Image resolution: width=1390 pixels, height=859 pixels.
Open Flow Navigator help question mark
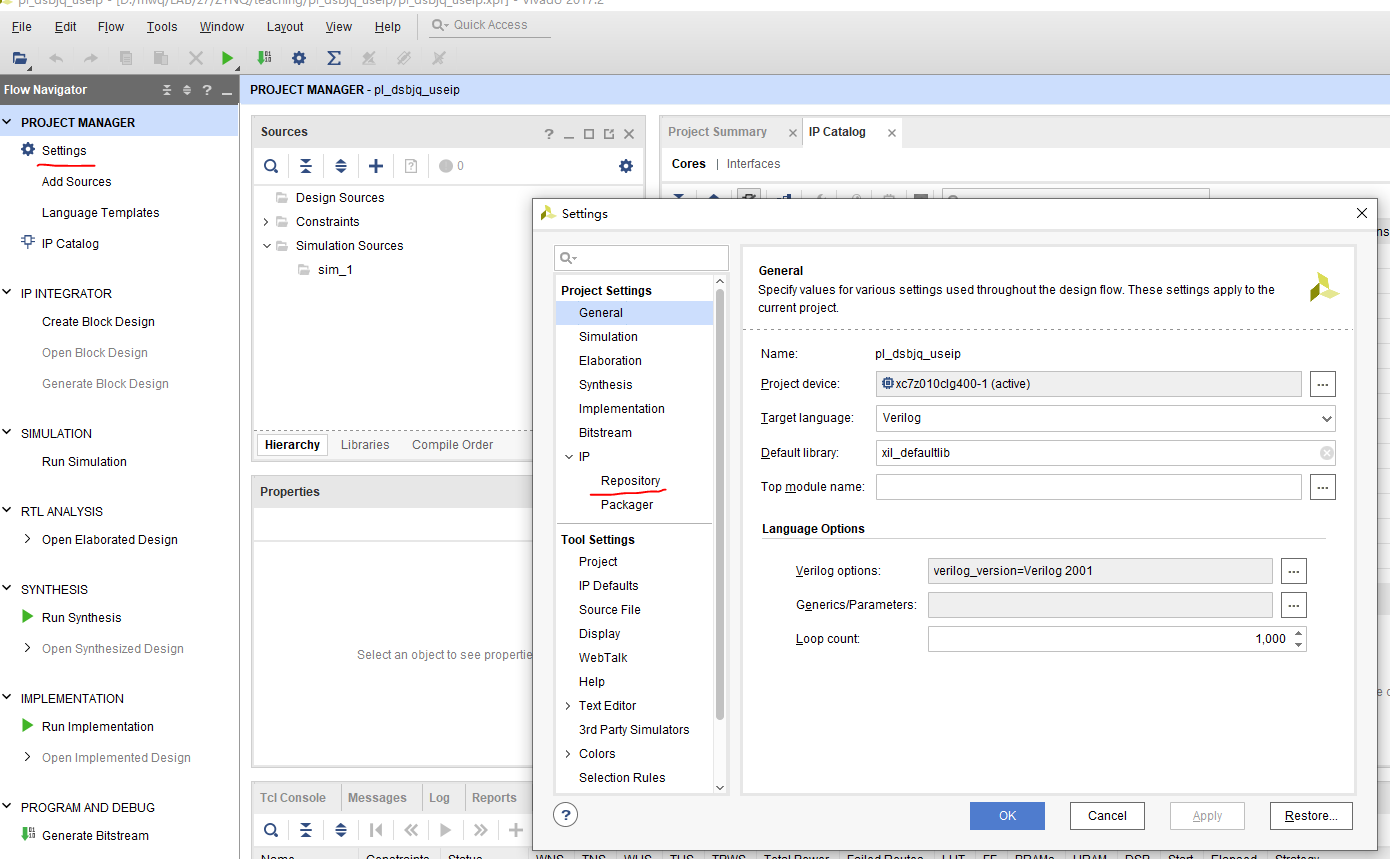click(206, 90)
